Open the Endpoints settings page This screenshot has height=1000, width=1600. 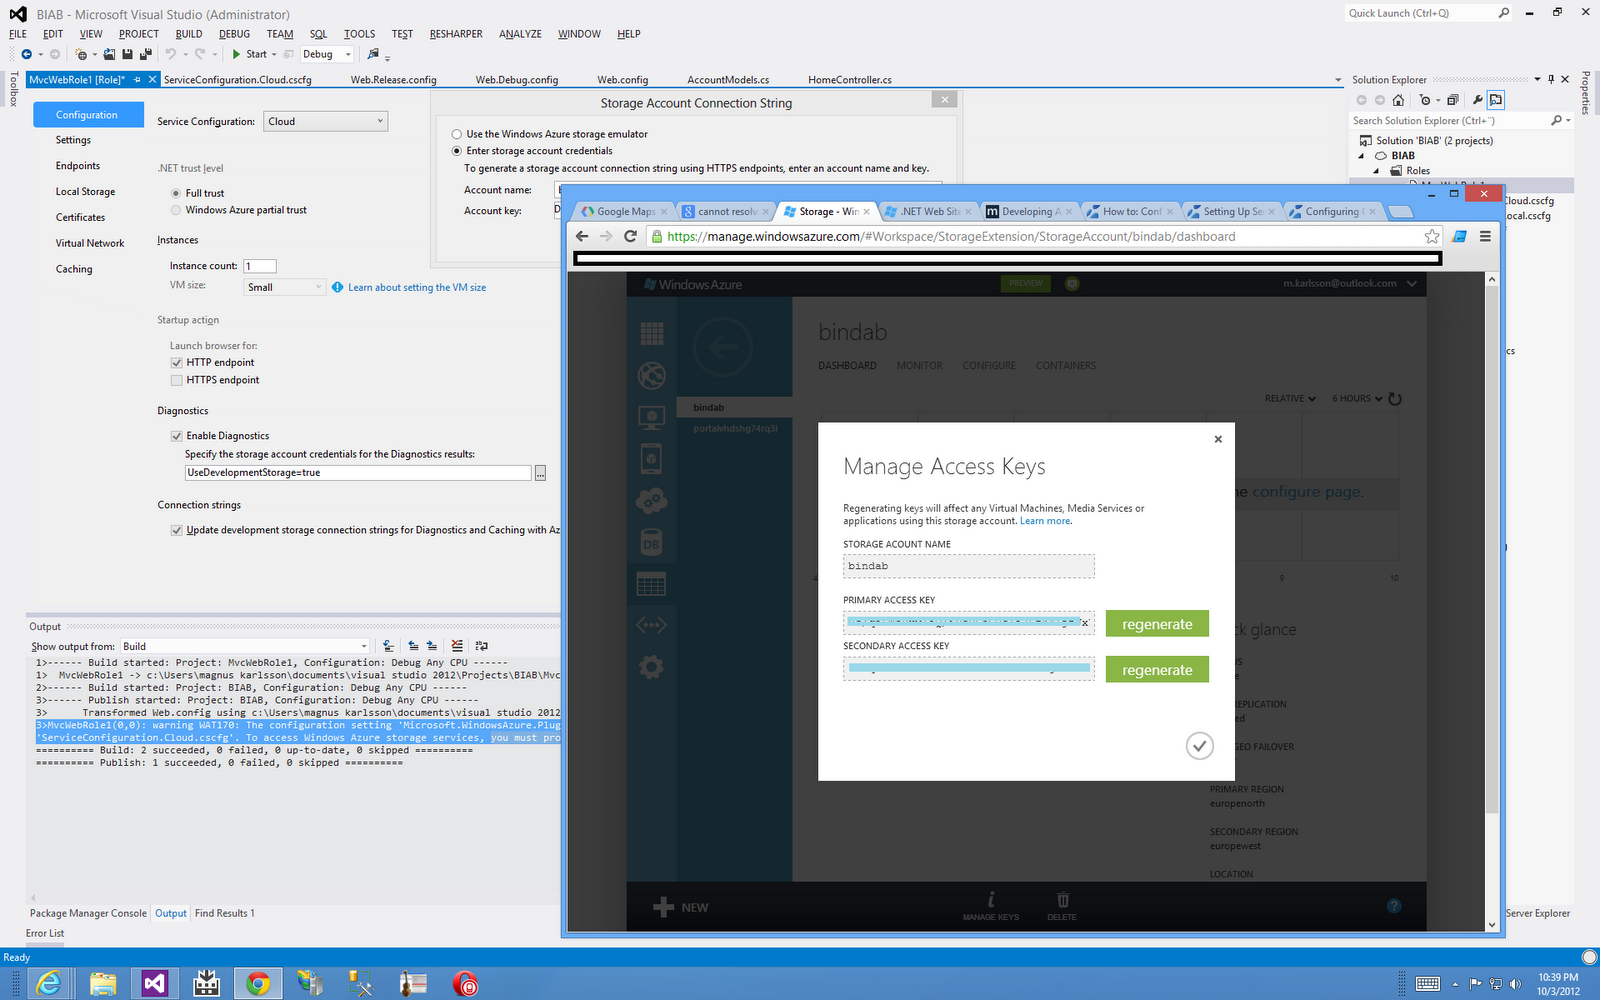coord(78,166)
